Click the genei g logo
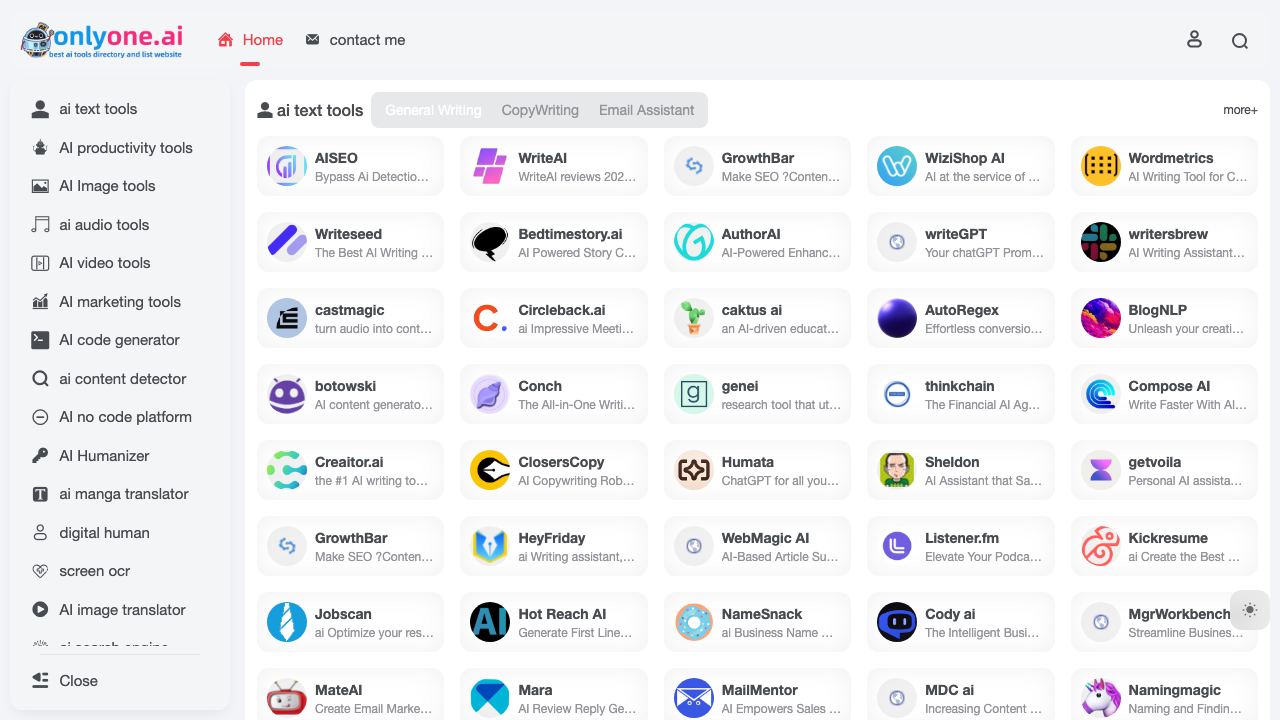The width and height of the screenshot is (1280, 720). [x=694, y=394]
